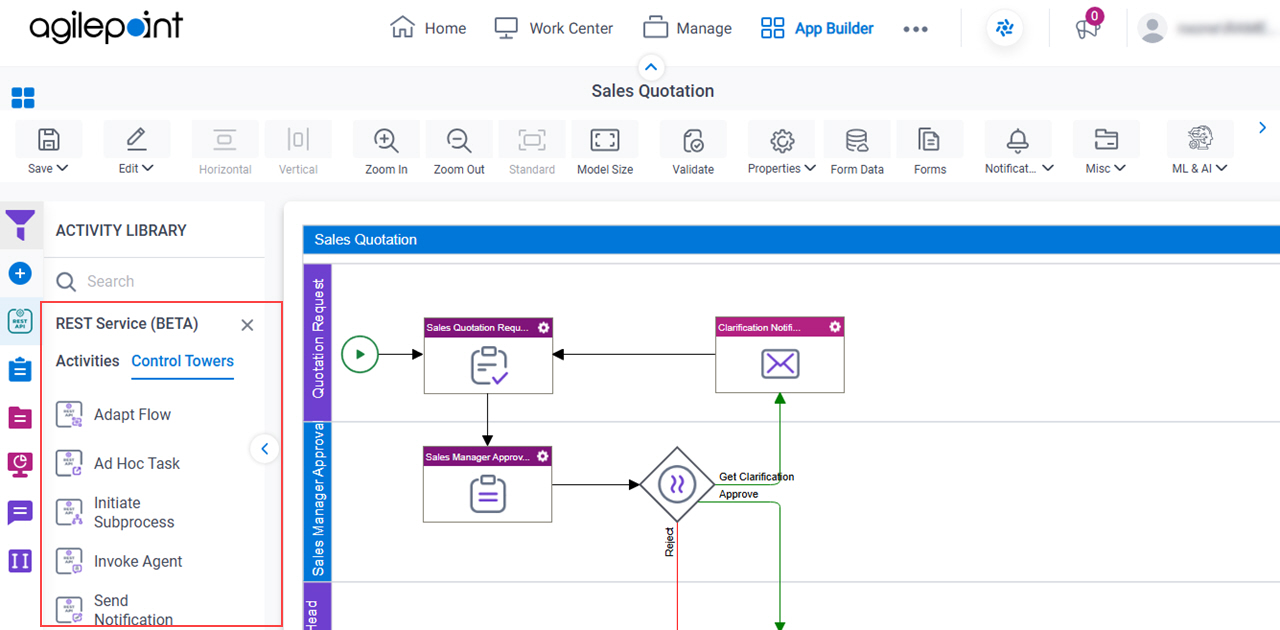Select the blue clipboard sidebar icon
Screen dimensions: 1280x630
(x=20, y=369)
